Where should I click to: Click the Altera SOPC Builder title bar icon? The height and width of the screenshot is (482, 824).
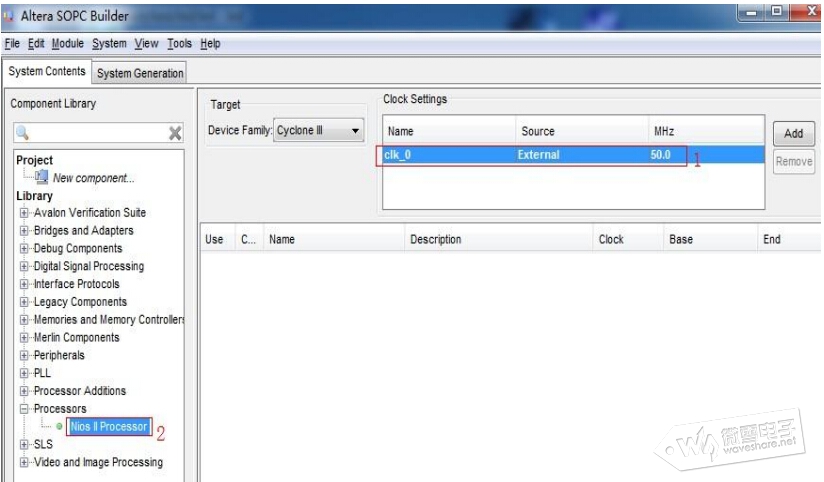(x=11, y=15)
